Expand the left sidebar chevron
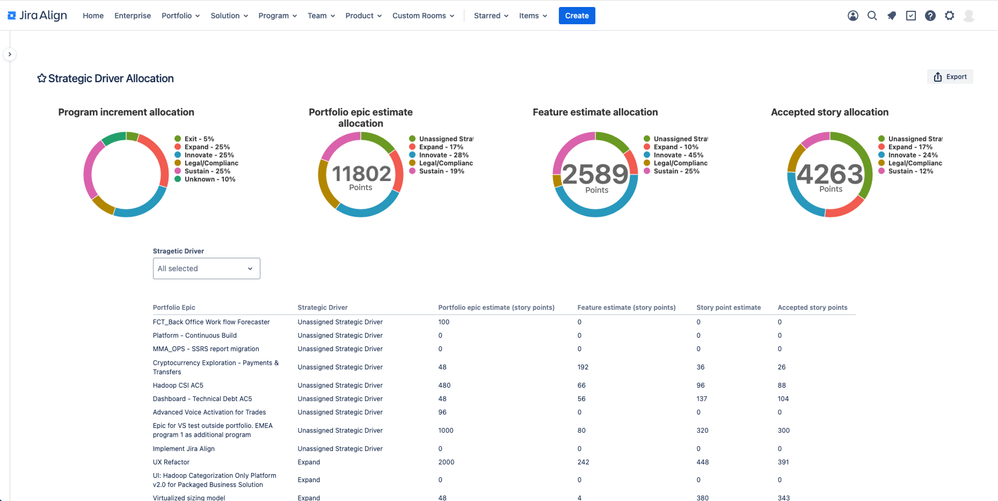Viewport: 998px width, 501px height. coord(10,54)
